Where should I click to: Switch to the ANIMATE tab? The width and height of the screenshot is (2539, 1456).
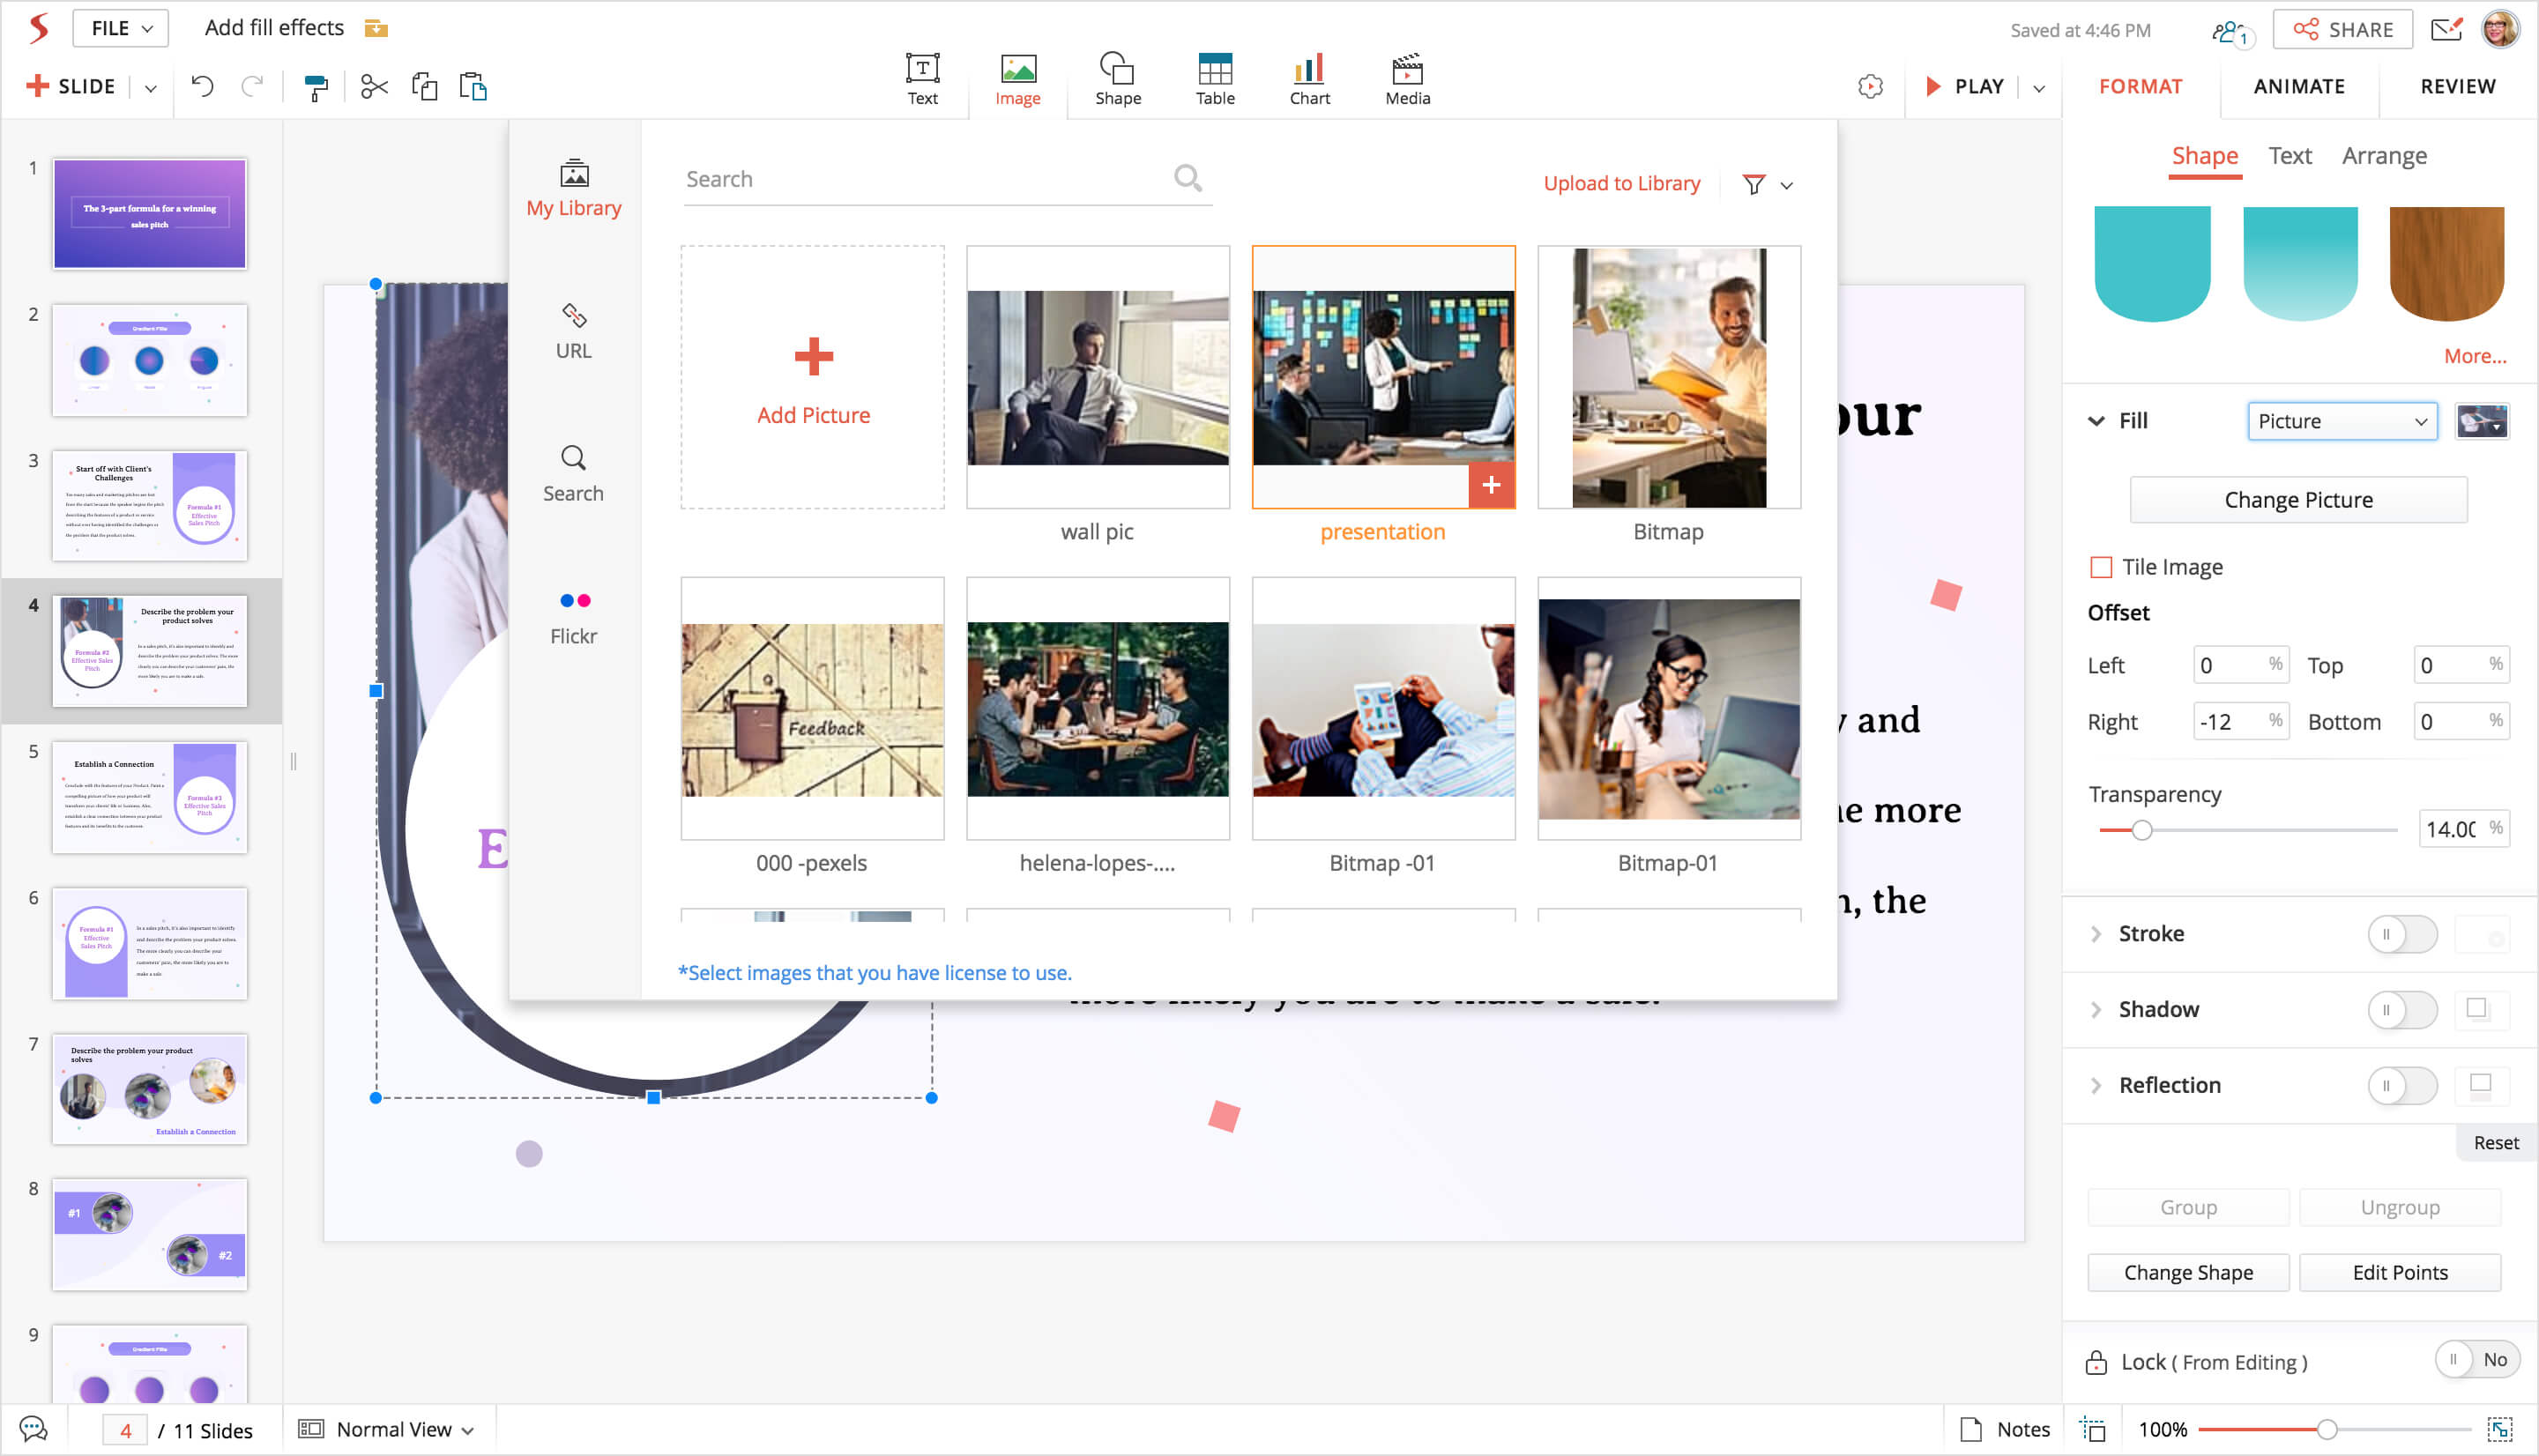(x=2298, y=87)
